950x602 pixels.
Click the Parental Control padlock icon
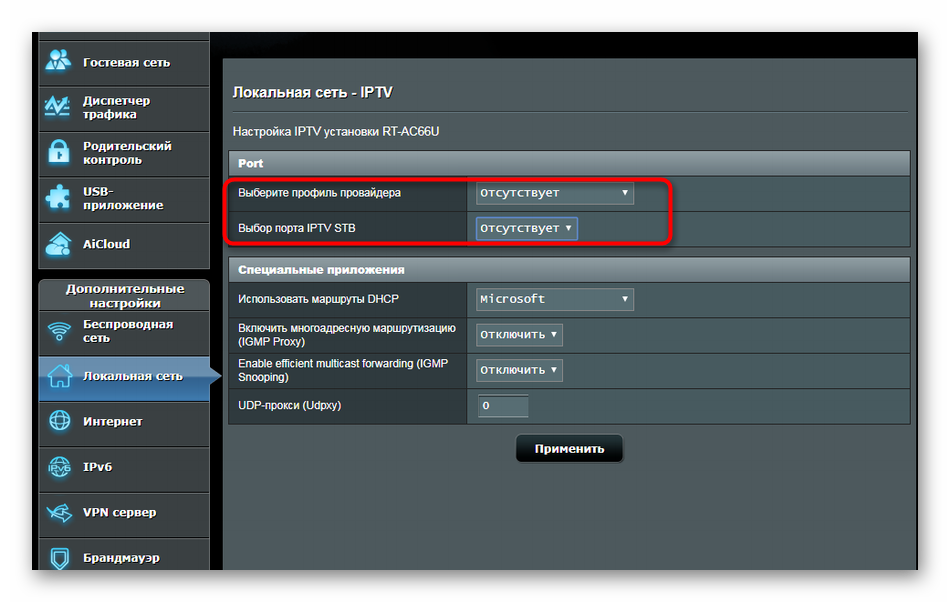click(x=59, y=153)
